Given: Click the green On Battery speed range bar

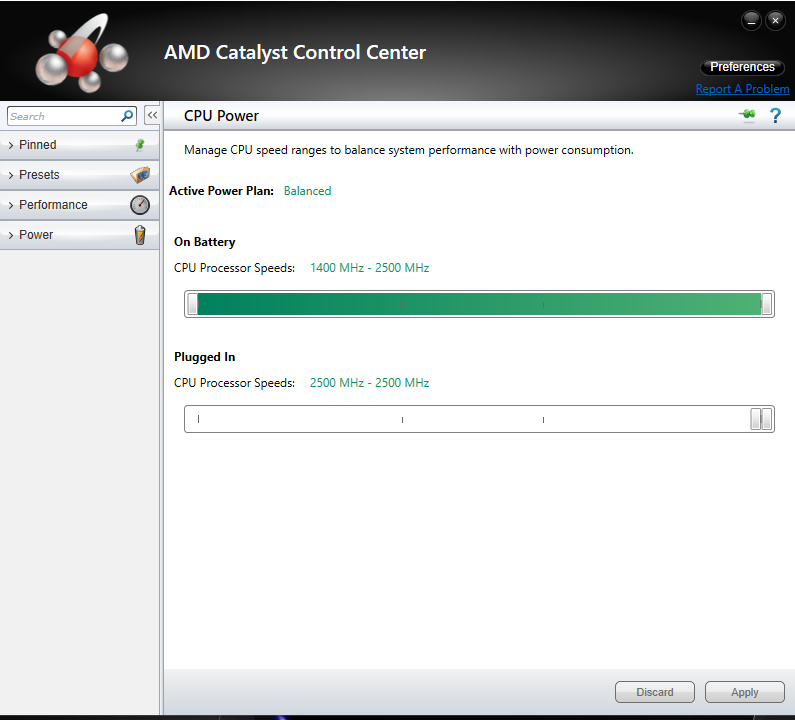Looking at the screenshot, I should coord(479,304).
